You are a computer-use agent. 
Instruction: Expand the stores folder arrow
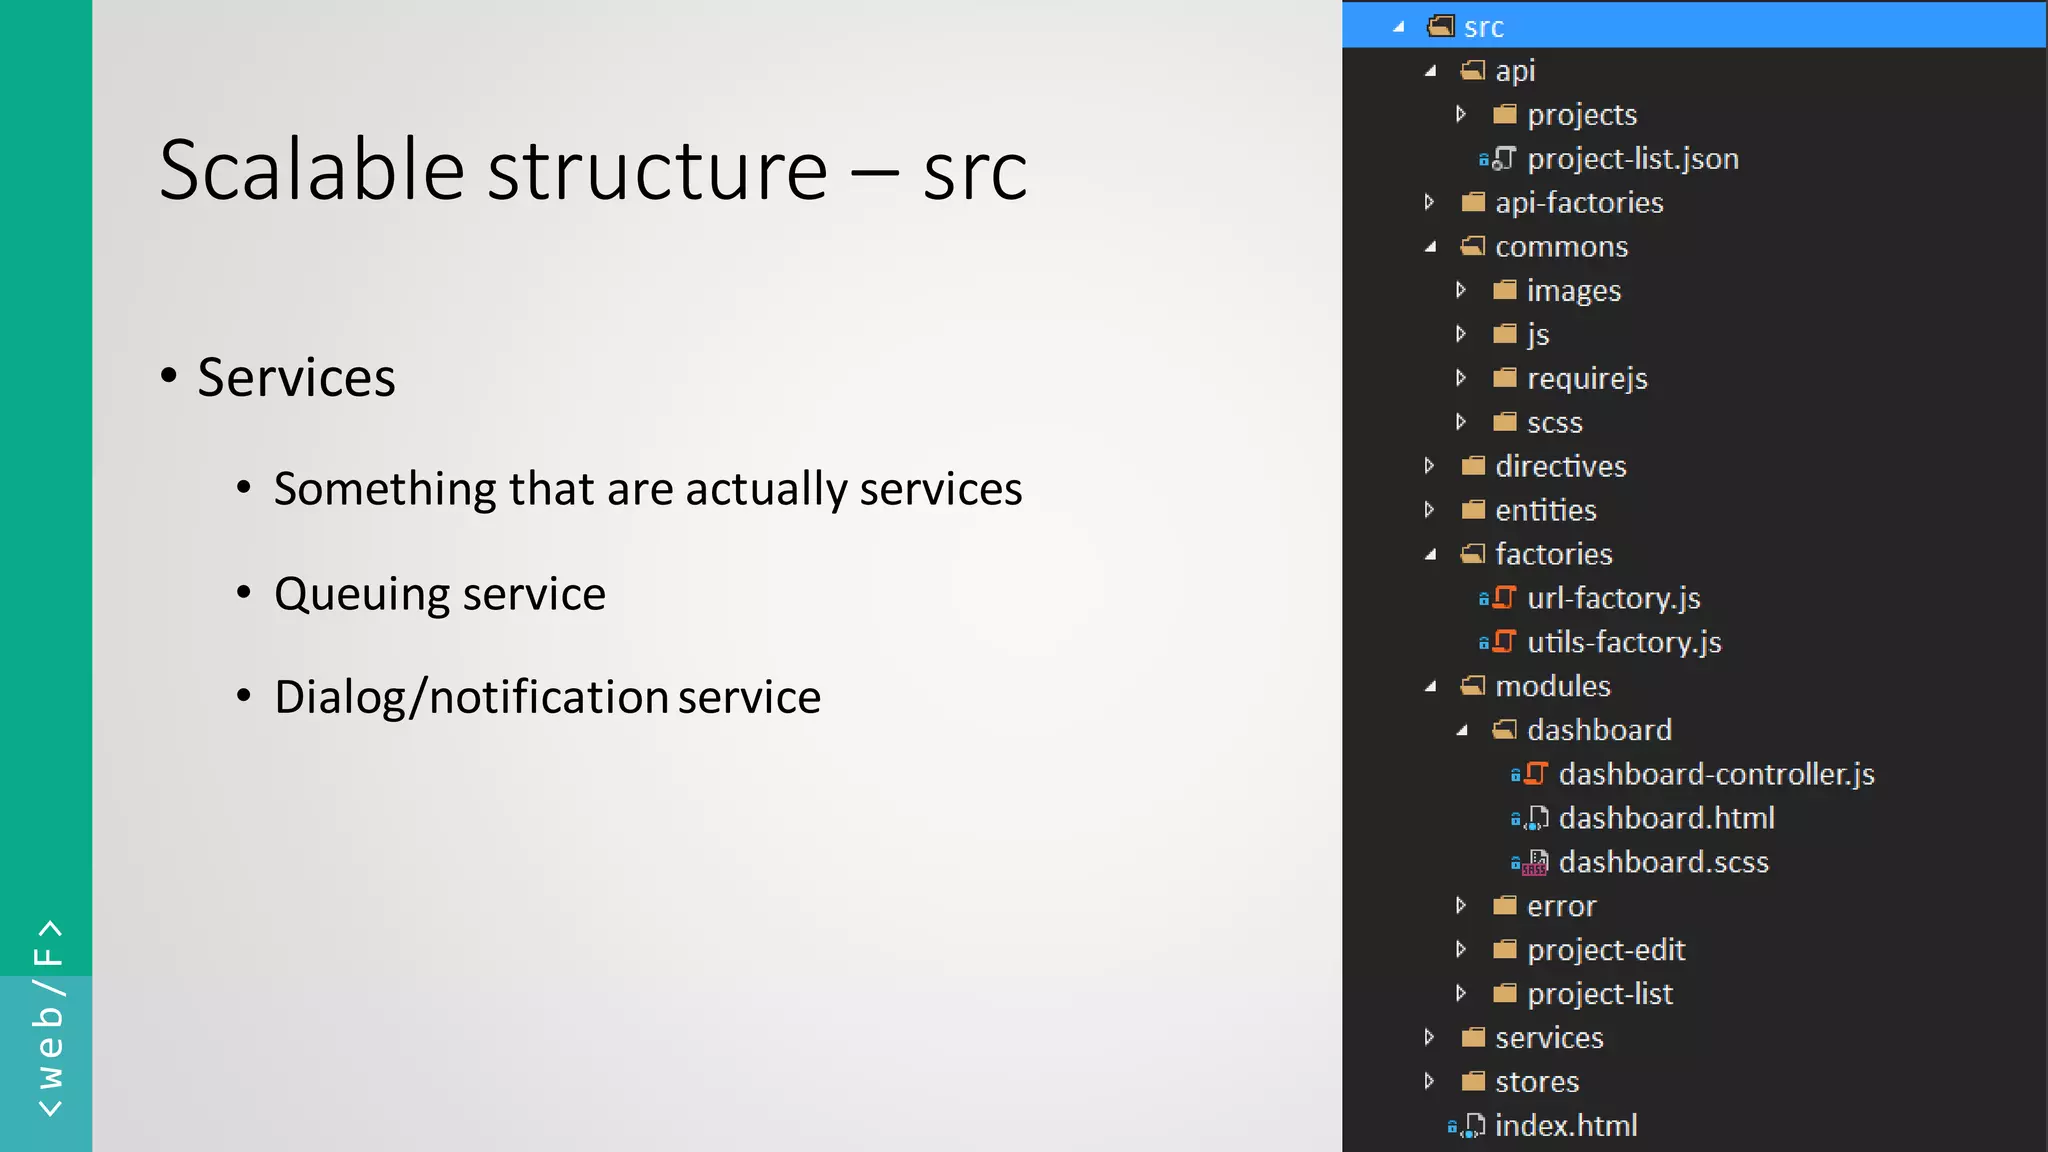pyautogui.click(x=1429, y=1081)
